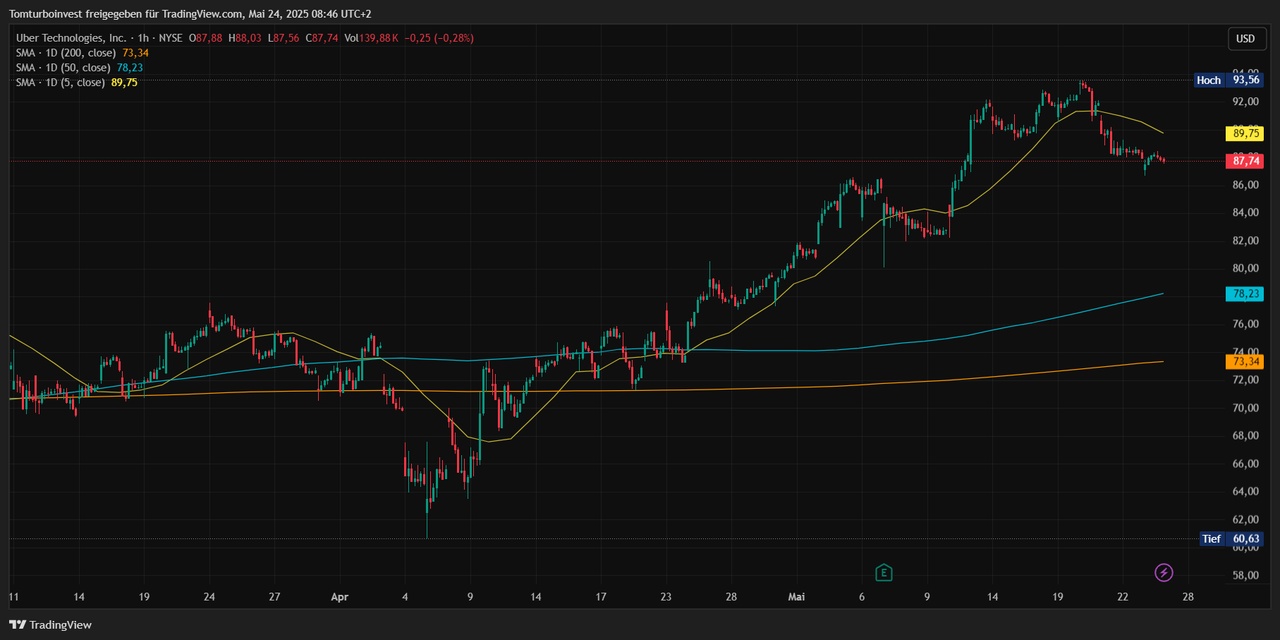
Task: Click the 62,00 price axis tick
Action: coord(1245,520)
